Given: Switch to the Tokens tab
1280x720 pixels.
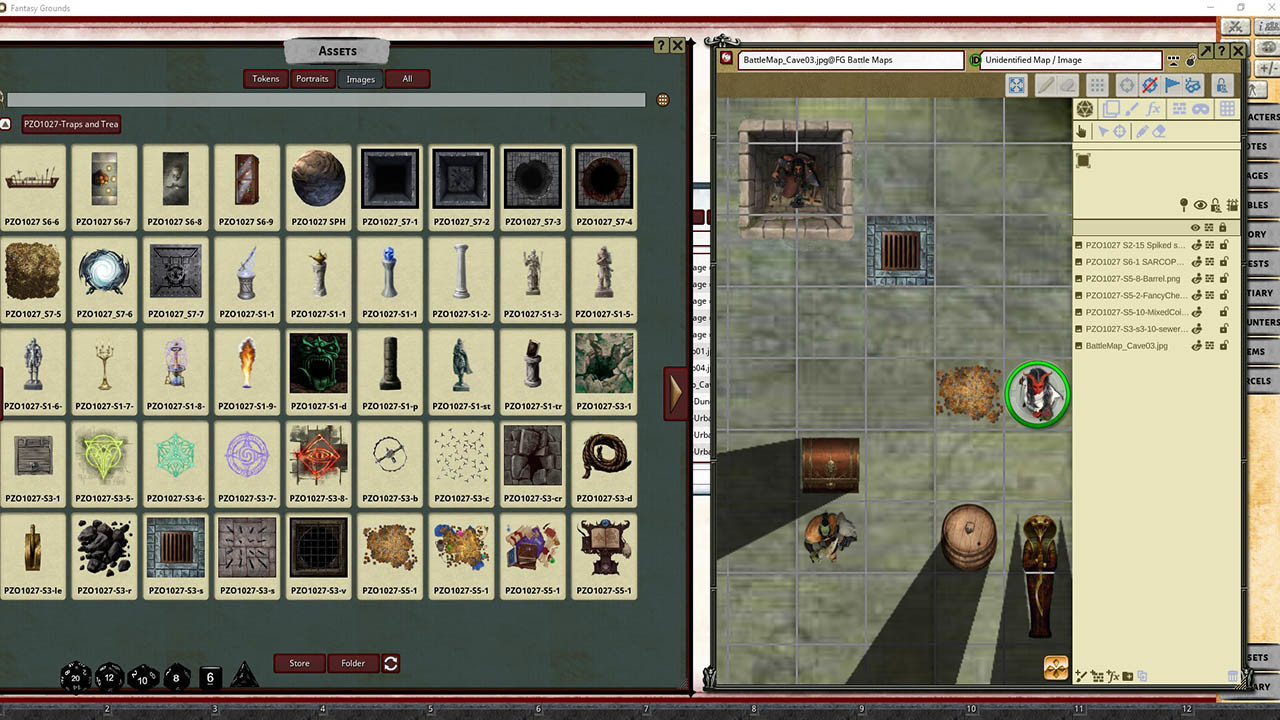Looking at the screenshot, I should pos(265,79).
